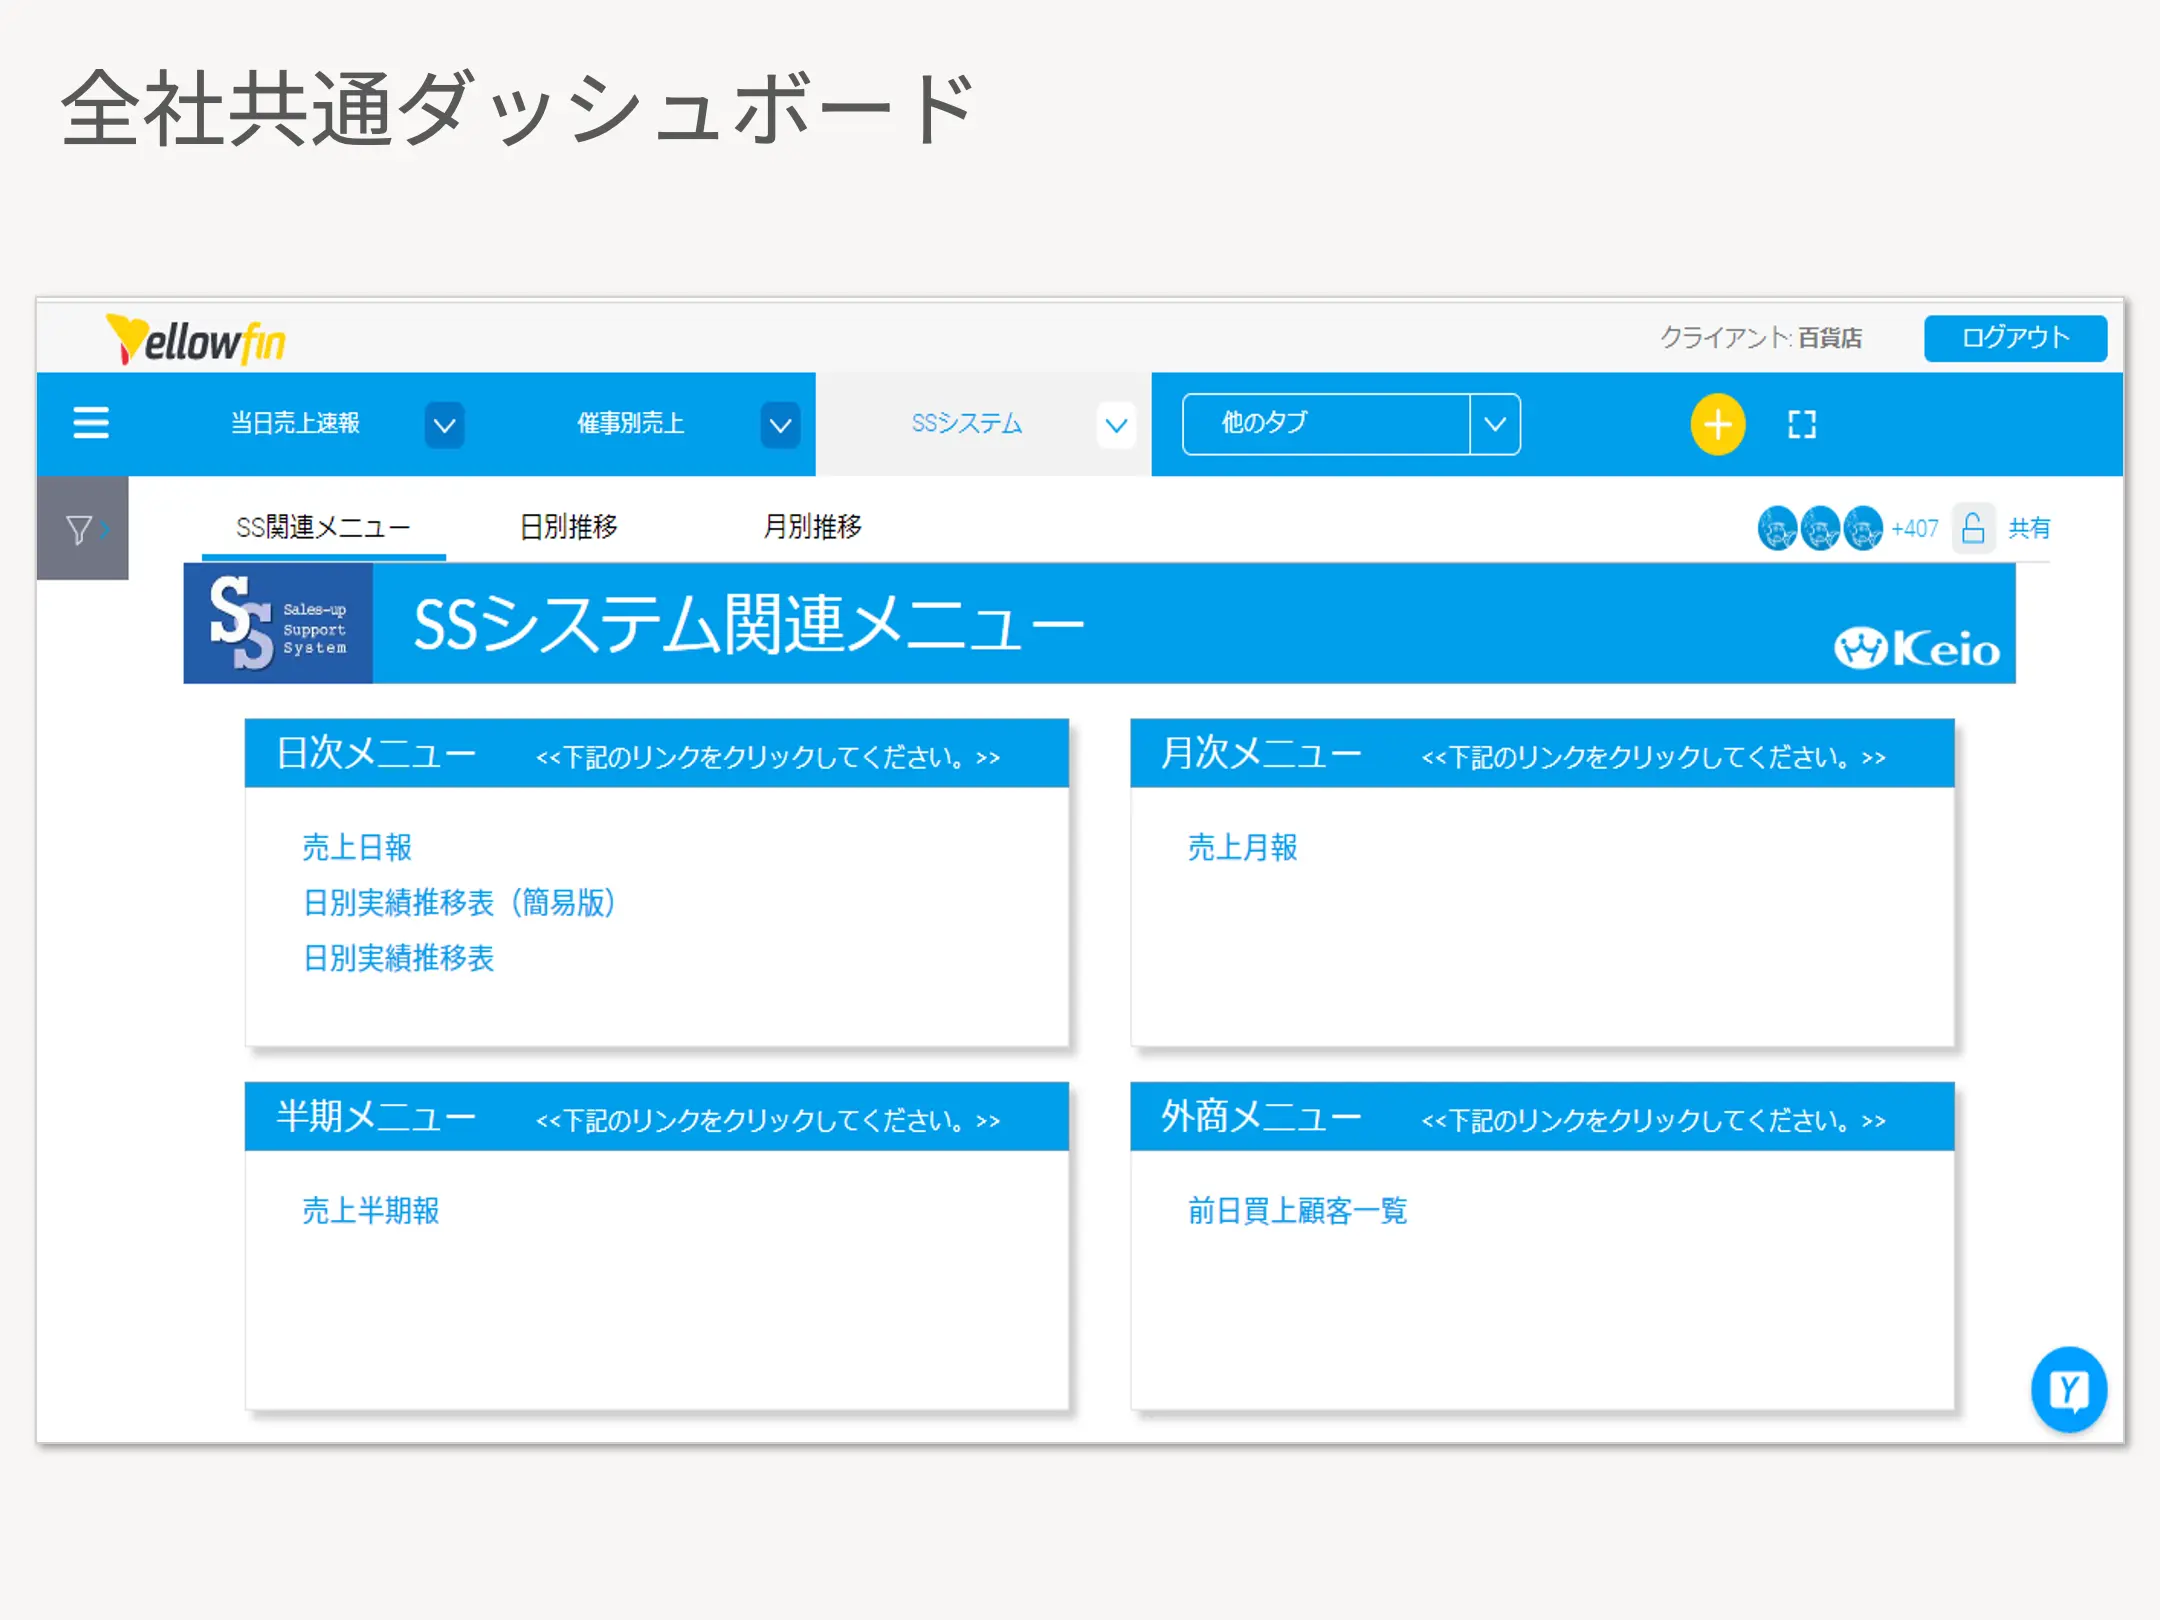
Task: Open the filter panel funnel icon
Action: (78, 527)
